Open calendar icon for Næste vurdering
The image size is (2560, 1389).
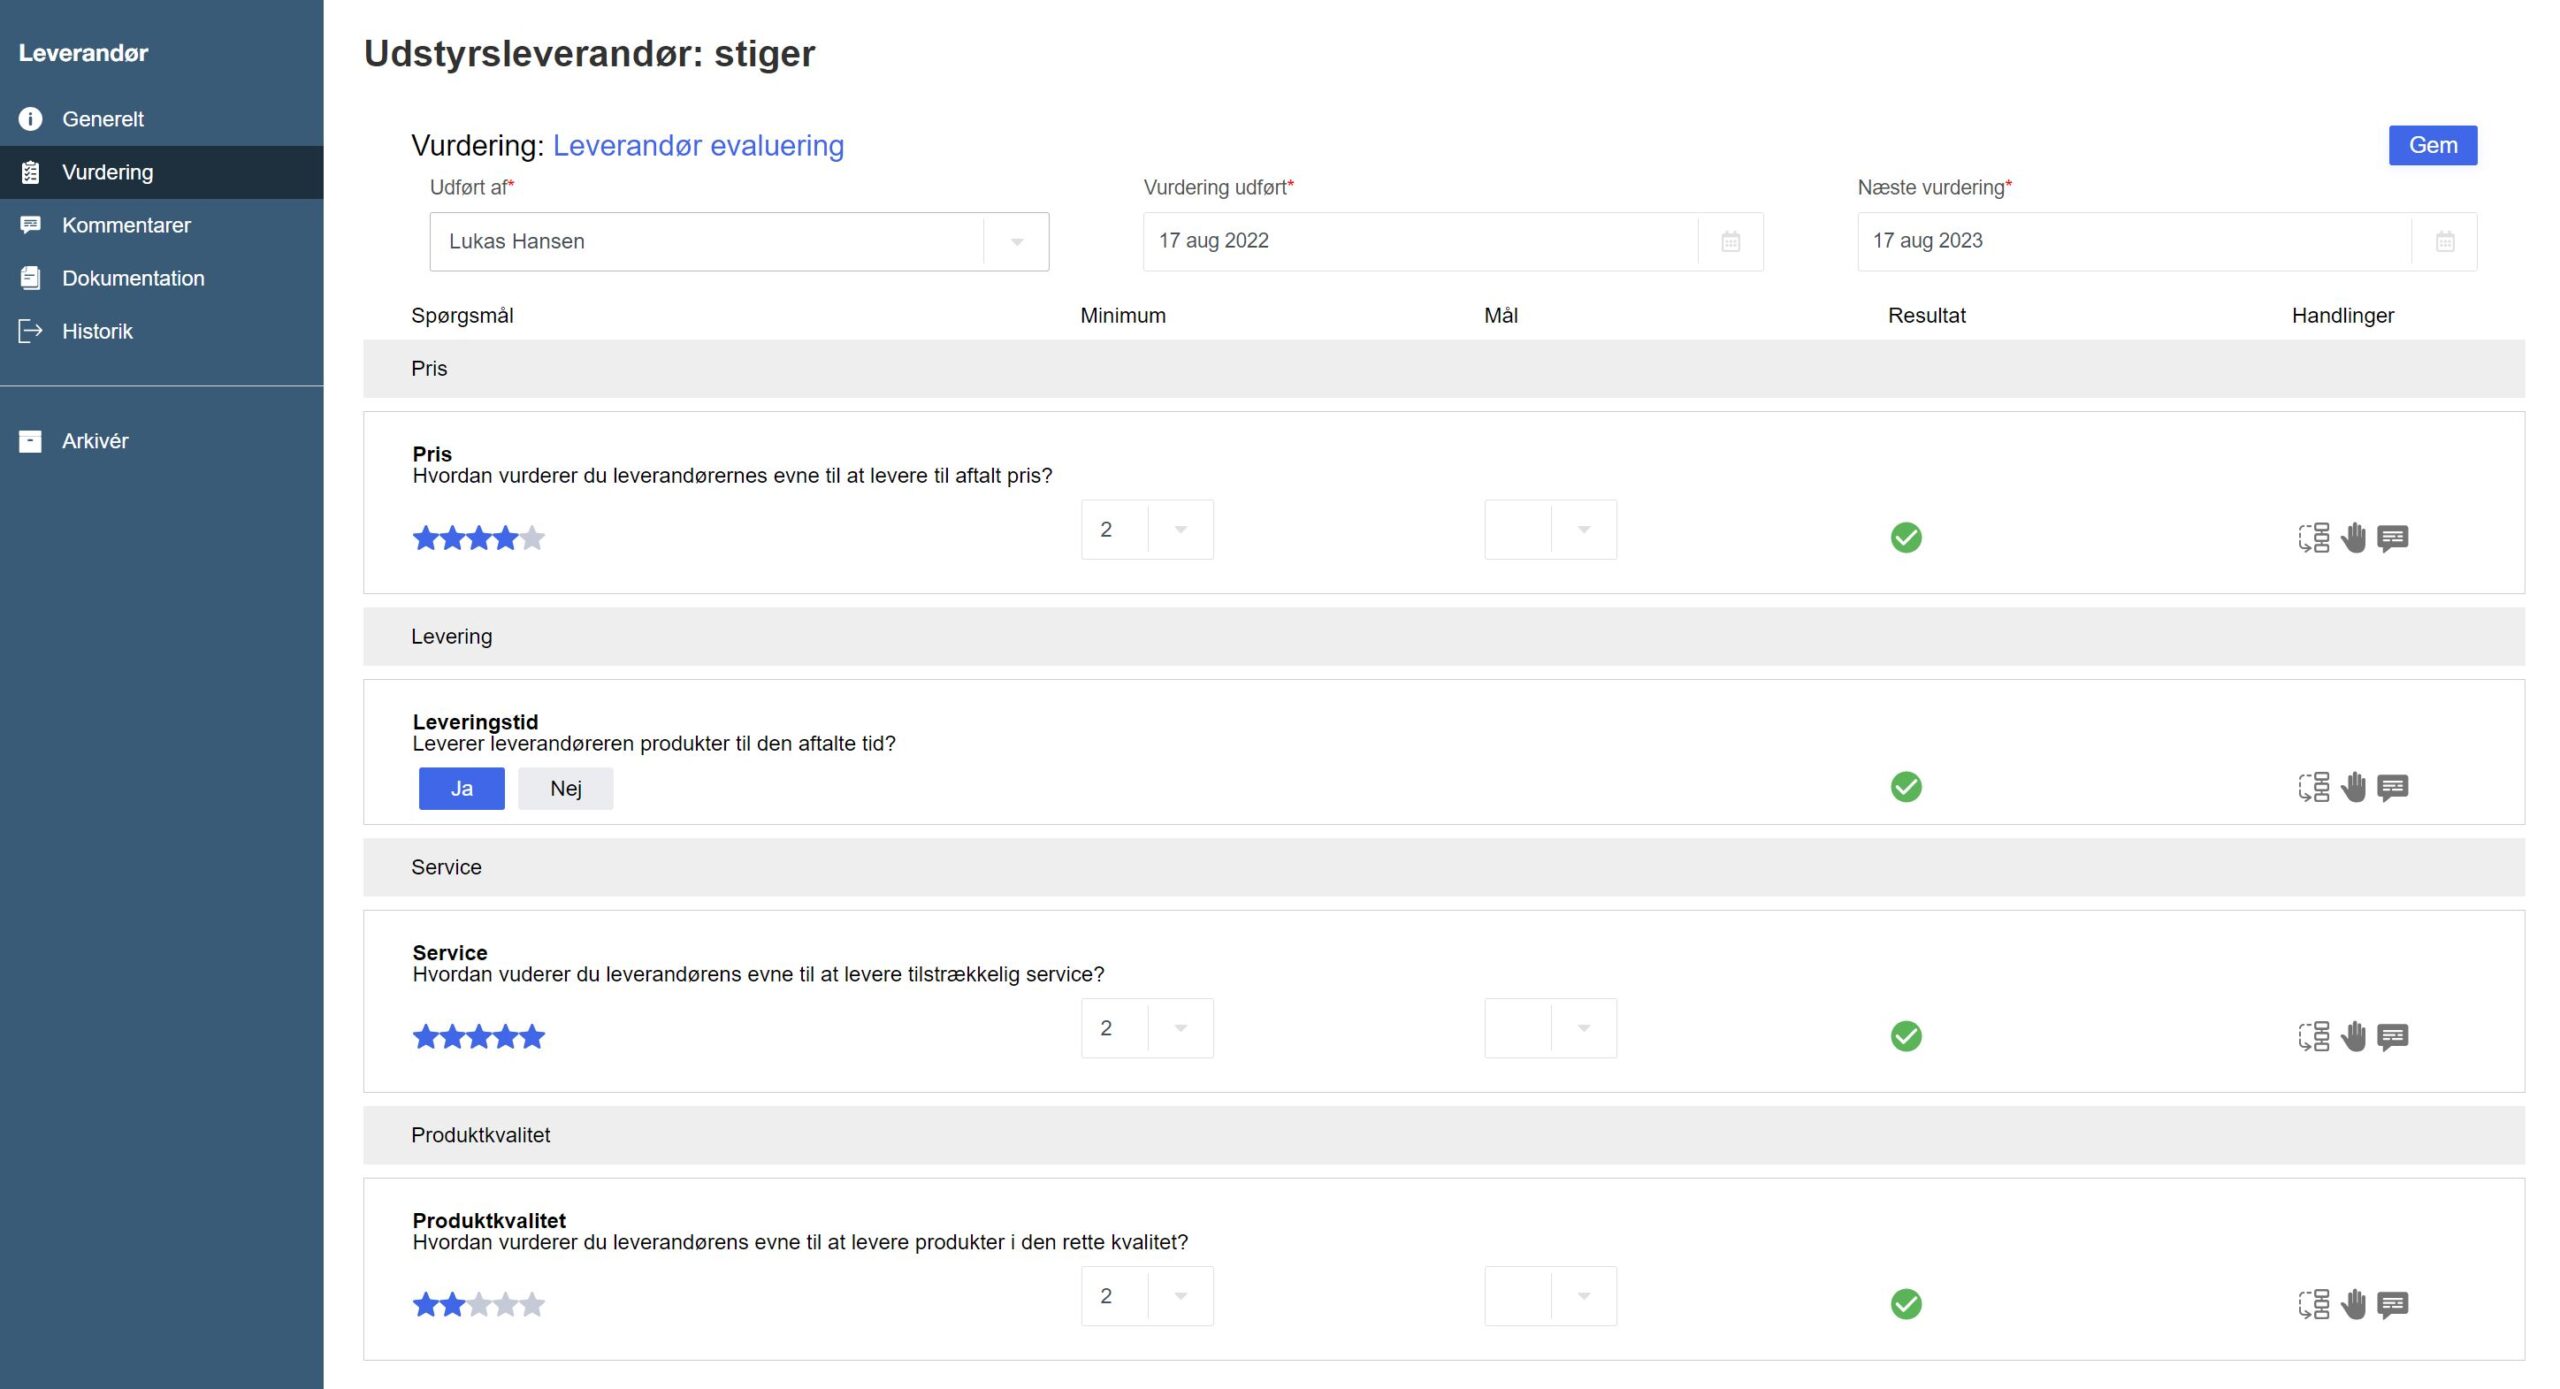click(2445, 241)
